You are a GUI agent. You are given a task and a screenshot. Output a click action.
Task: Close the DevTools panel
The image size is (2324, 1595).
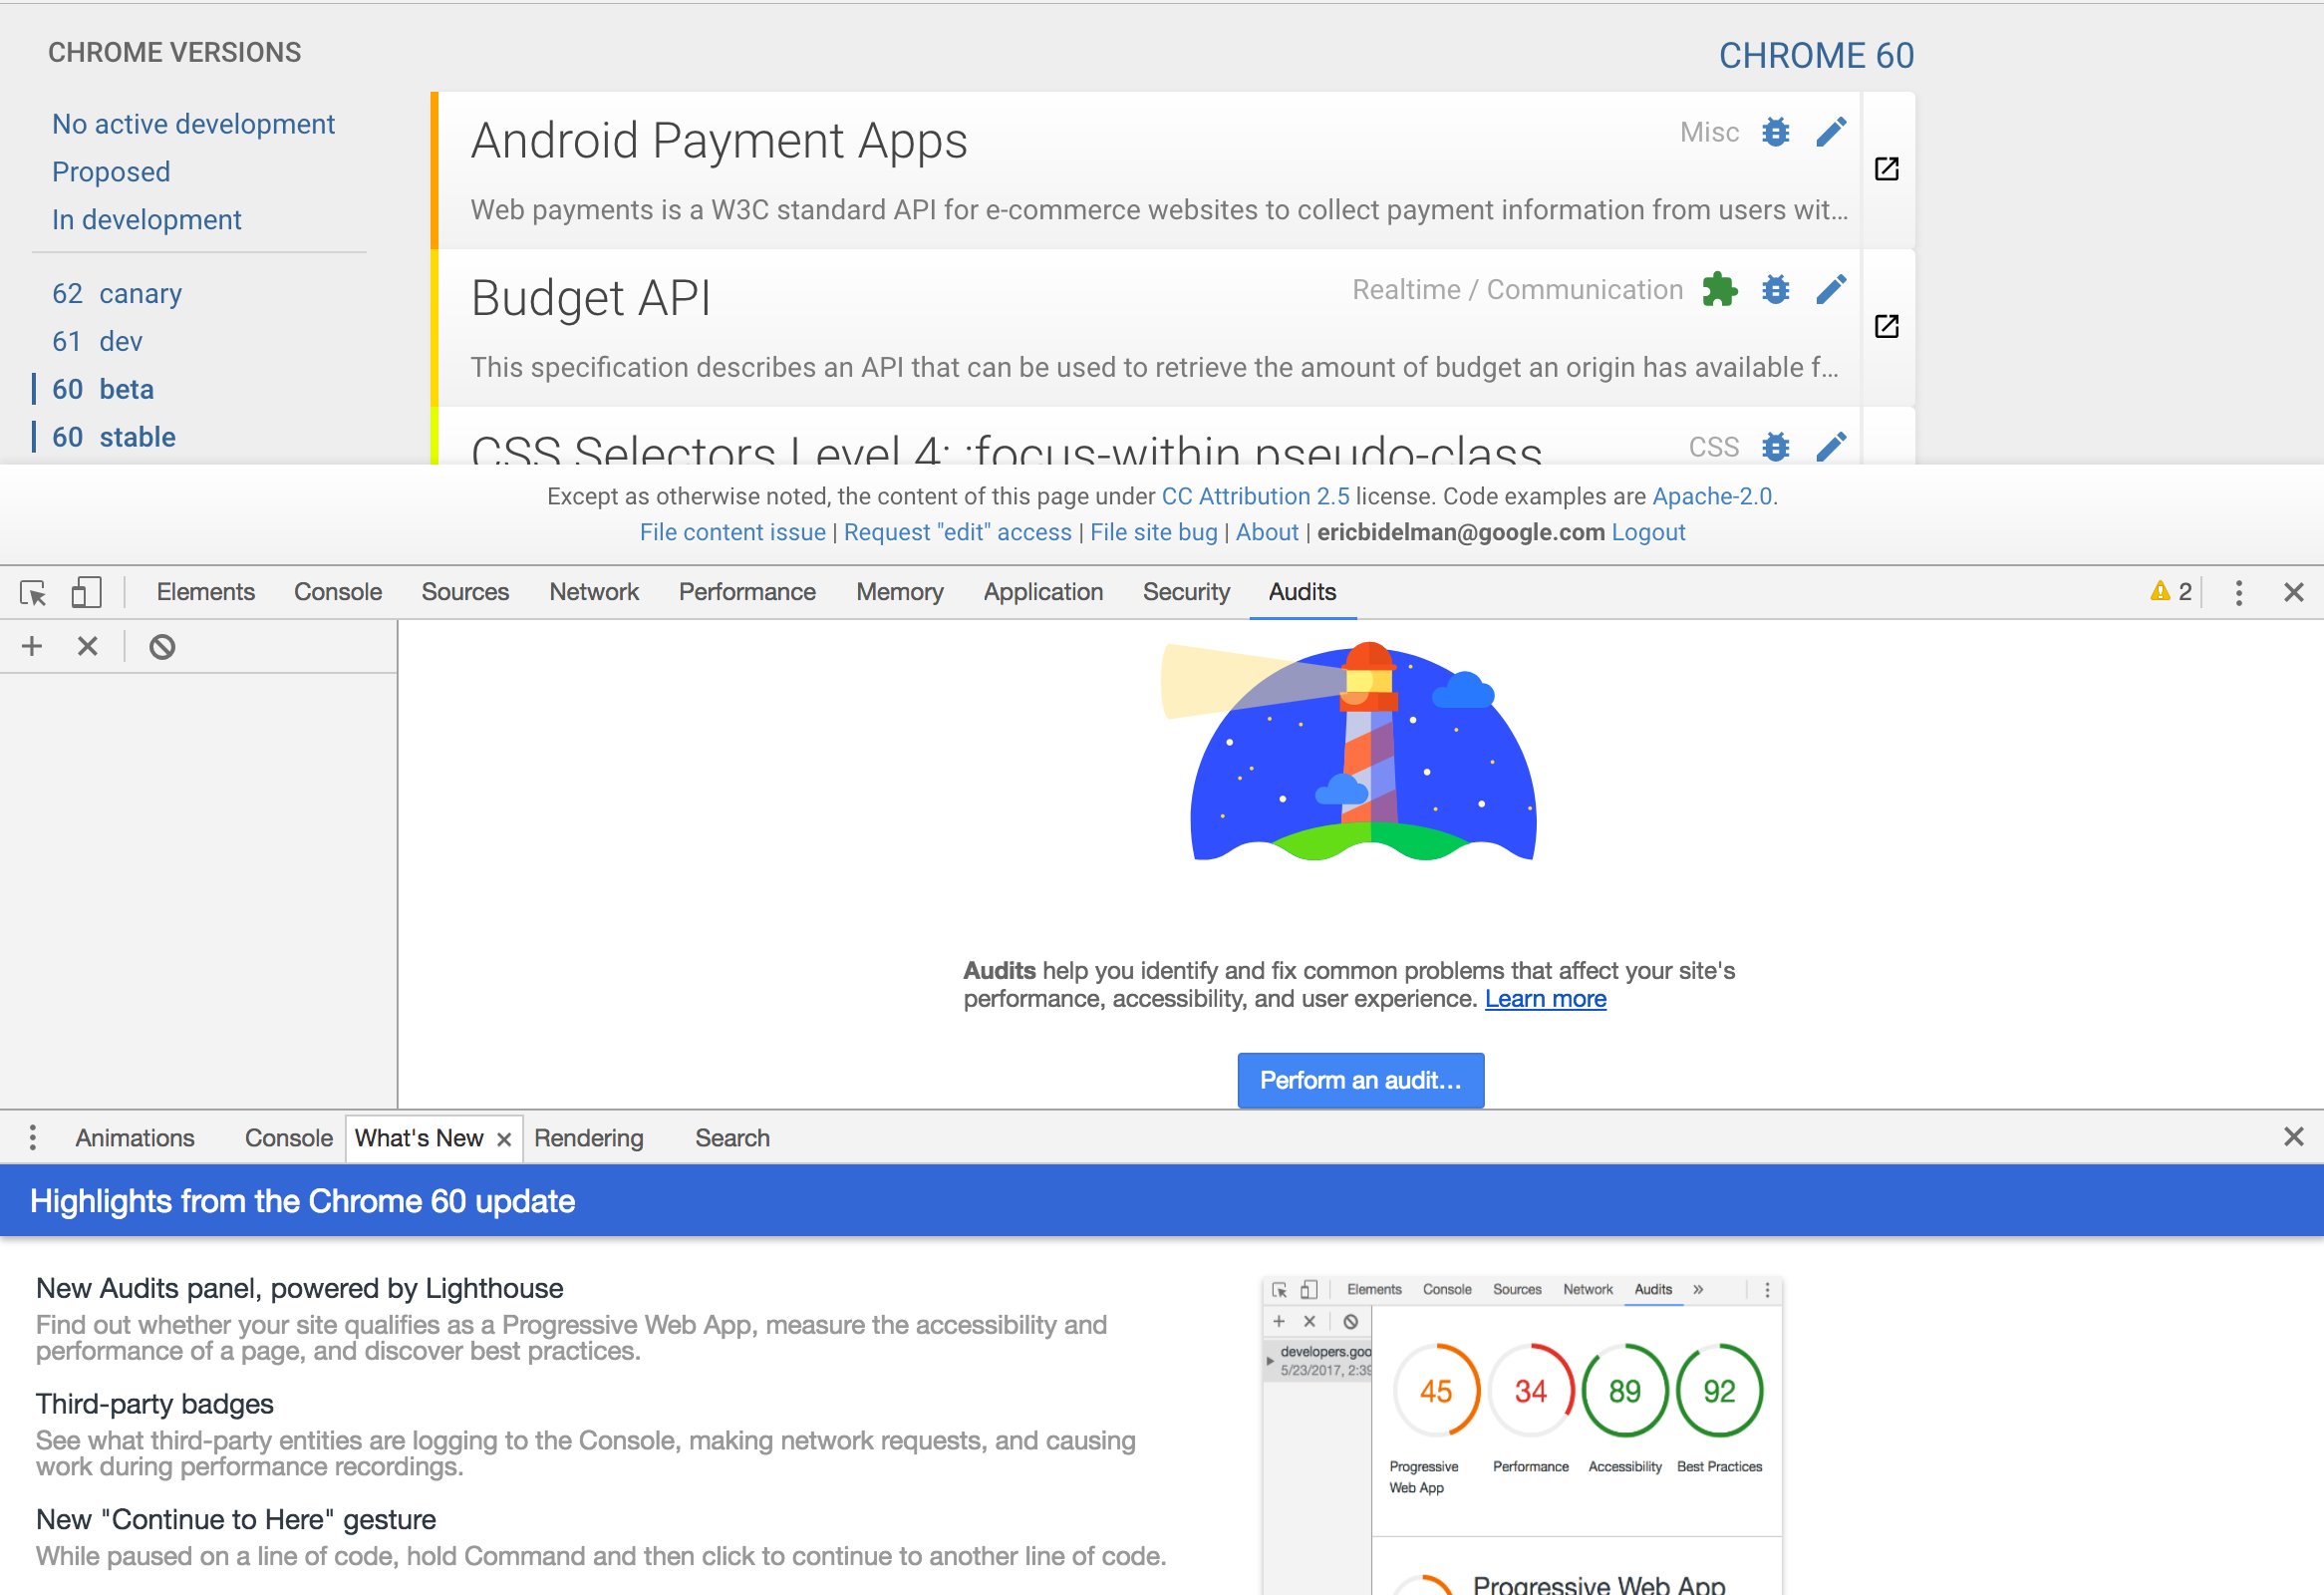pyautogui.click(x=2294, y=593)
